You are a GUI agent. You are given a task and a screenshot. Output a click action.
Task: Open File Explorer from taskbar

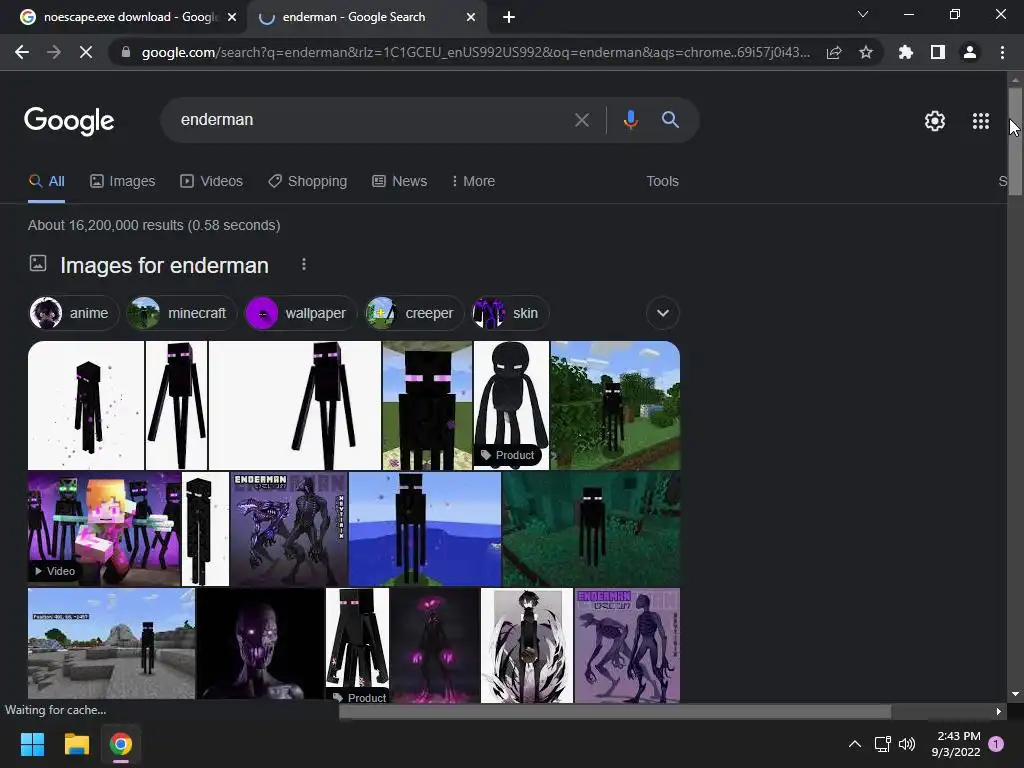(76, 744)
